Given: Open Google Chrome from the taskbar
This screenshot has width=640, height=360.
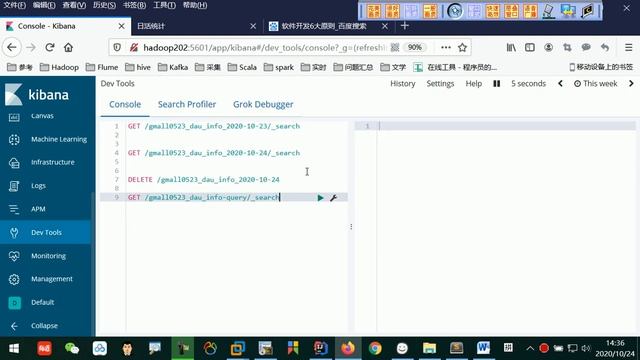Looking at the screenshot, I should click(x=375, y=348).
